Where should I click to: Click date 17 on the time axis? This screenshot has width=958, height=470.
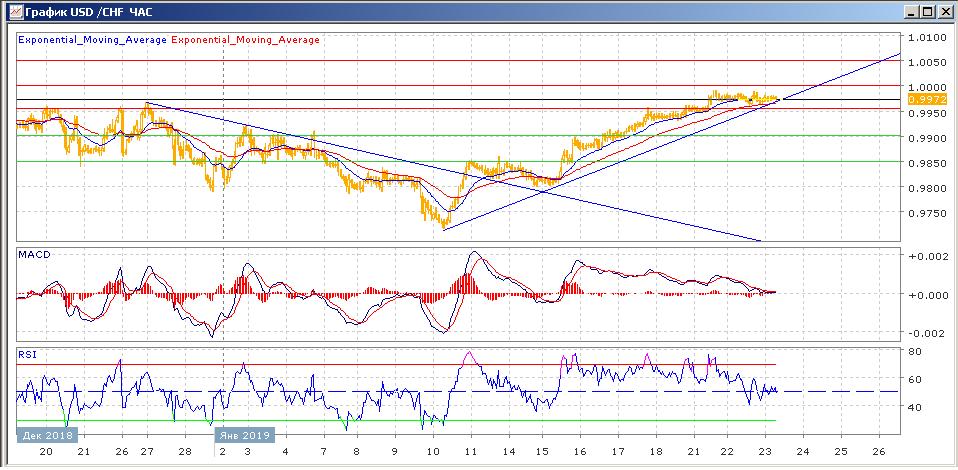pos(618,452)
